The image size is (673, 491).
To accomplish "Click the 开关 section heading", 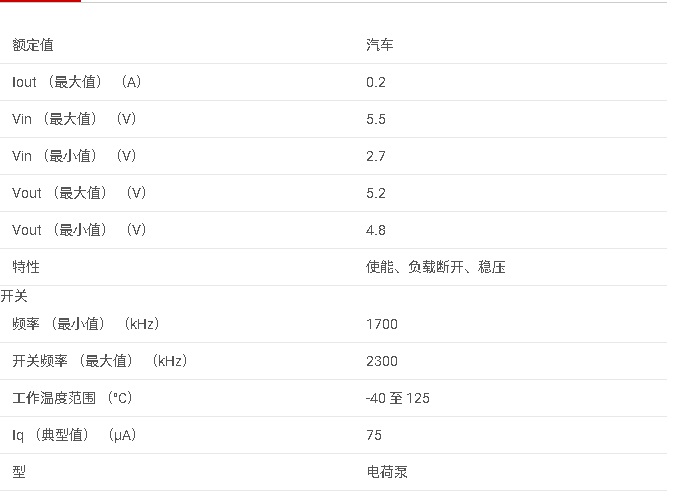I will click(x=14, y=296).
